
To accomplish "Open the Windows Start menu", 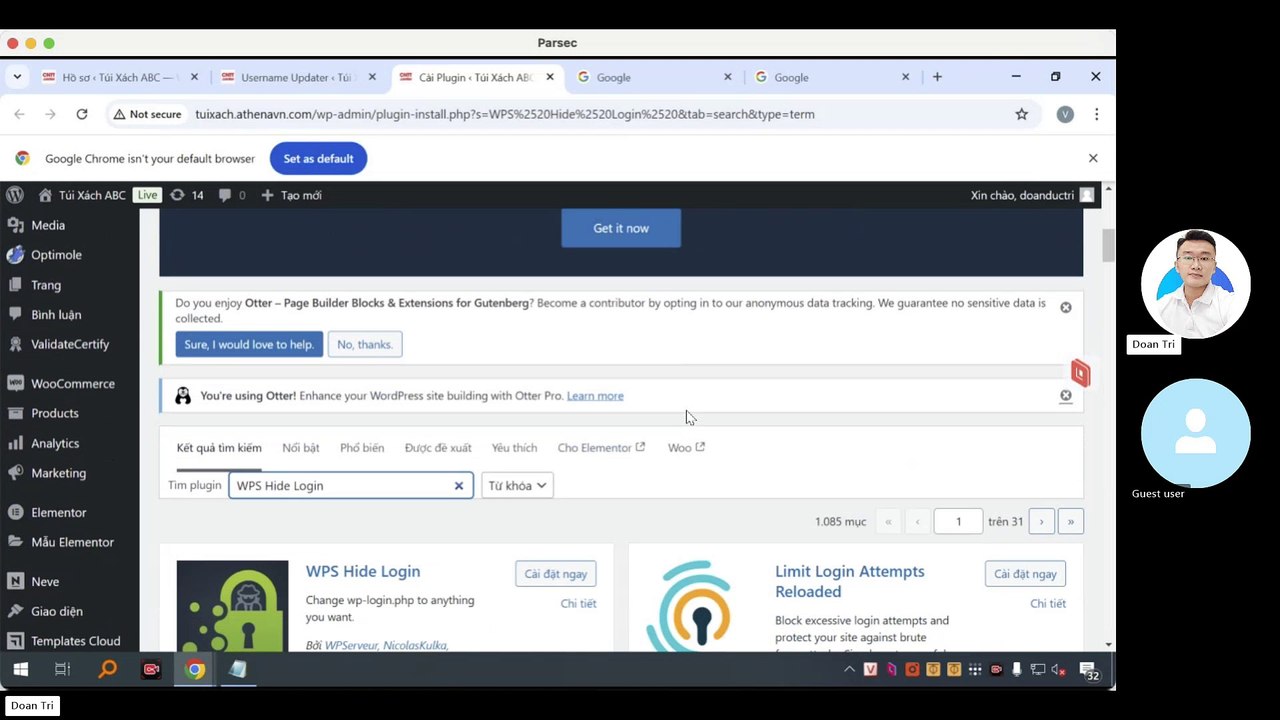I will click(20, 670).
